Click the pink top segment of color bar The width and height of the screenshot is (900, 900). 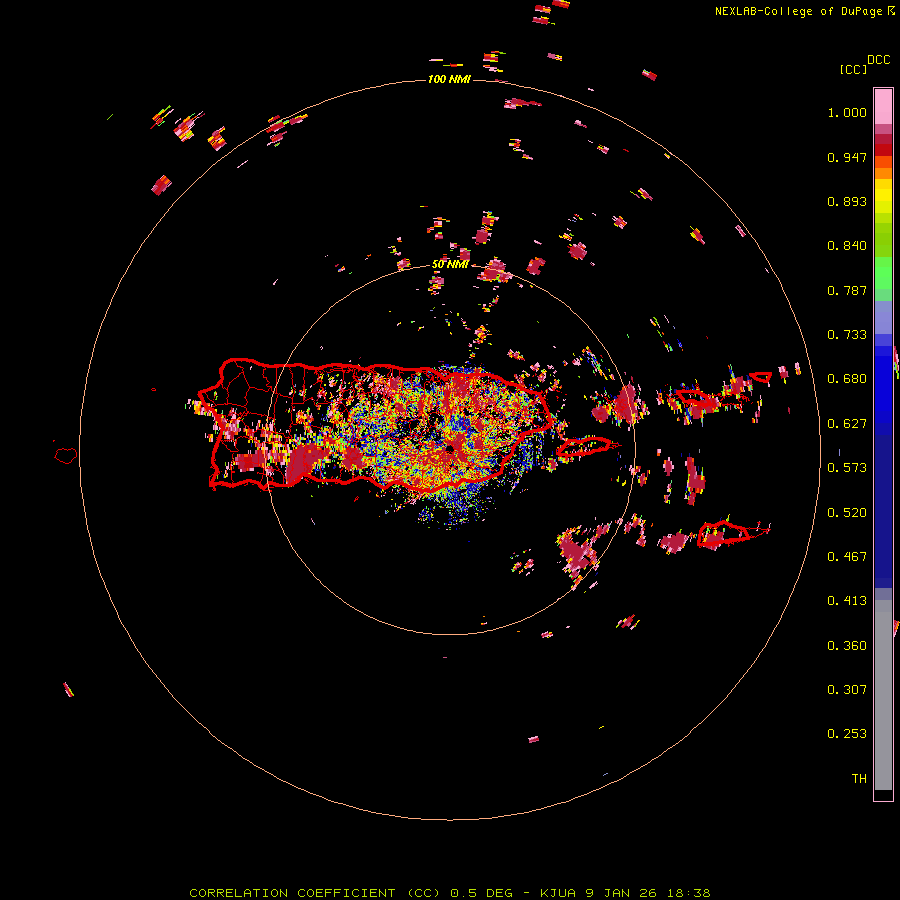pos(883,106)
